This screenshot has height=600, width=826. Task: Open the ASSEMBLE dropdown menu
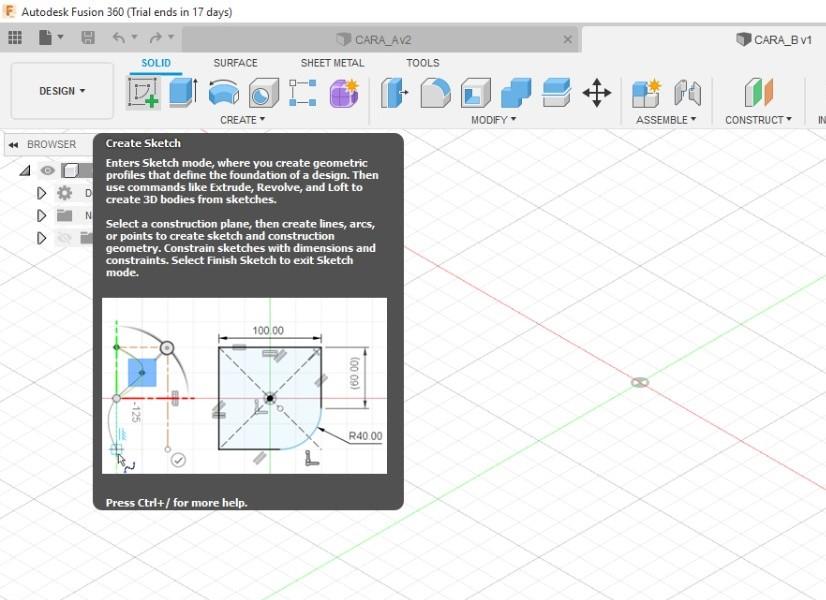point(666,120)
